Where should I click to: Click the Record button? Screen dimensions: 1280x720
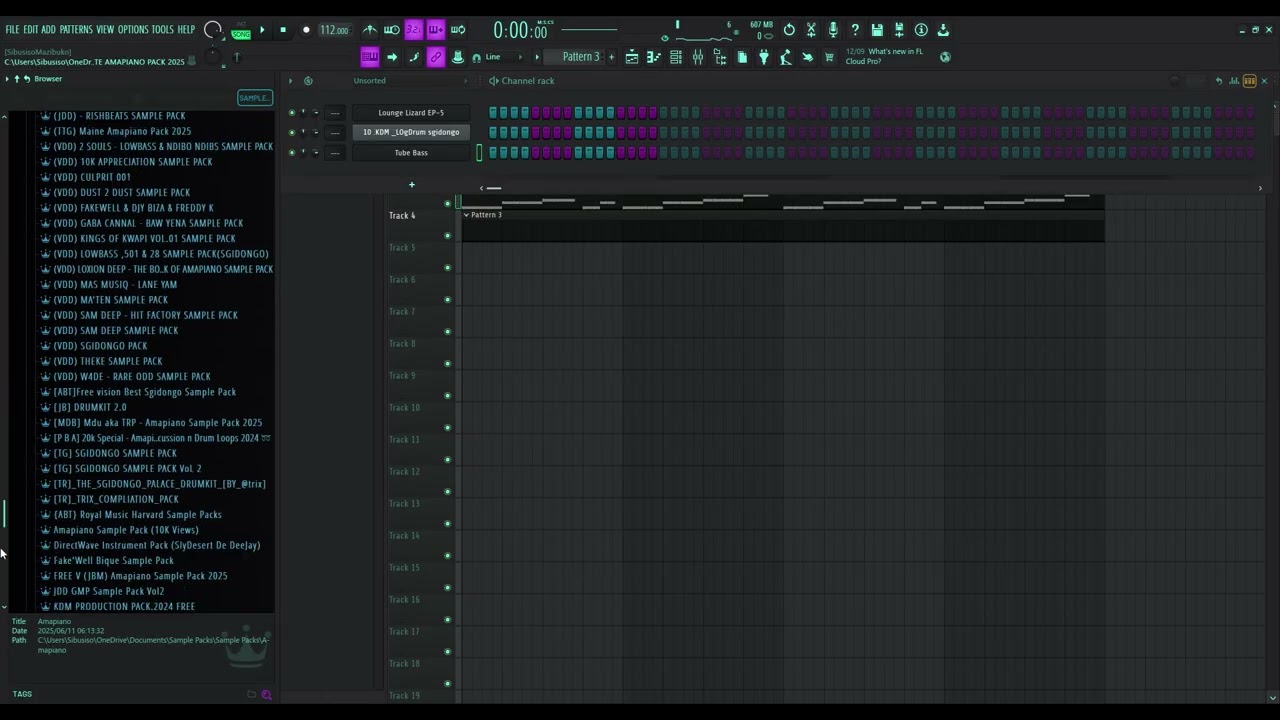point(306,30)
